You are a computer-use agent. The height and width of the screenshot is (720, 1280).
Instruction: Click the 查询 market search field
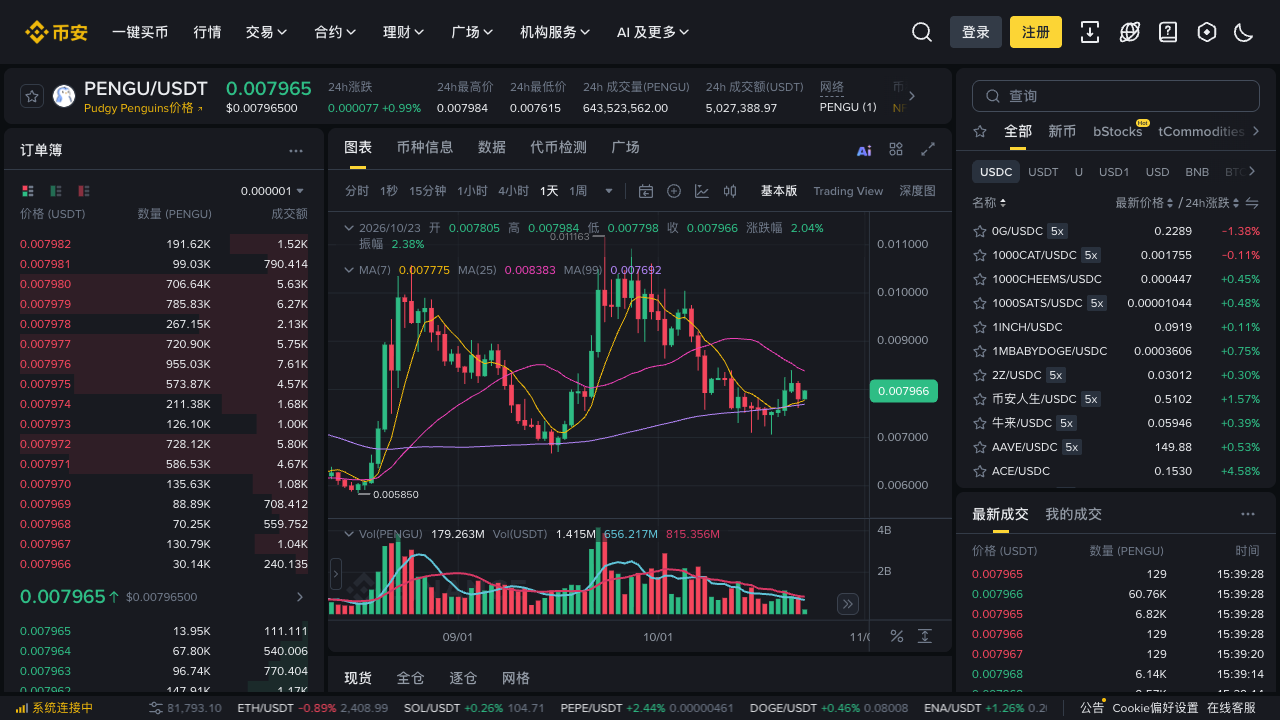point(1116,96)
